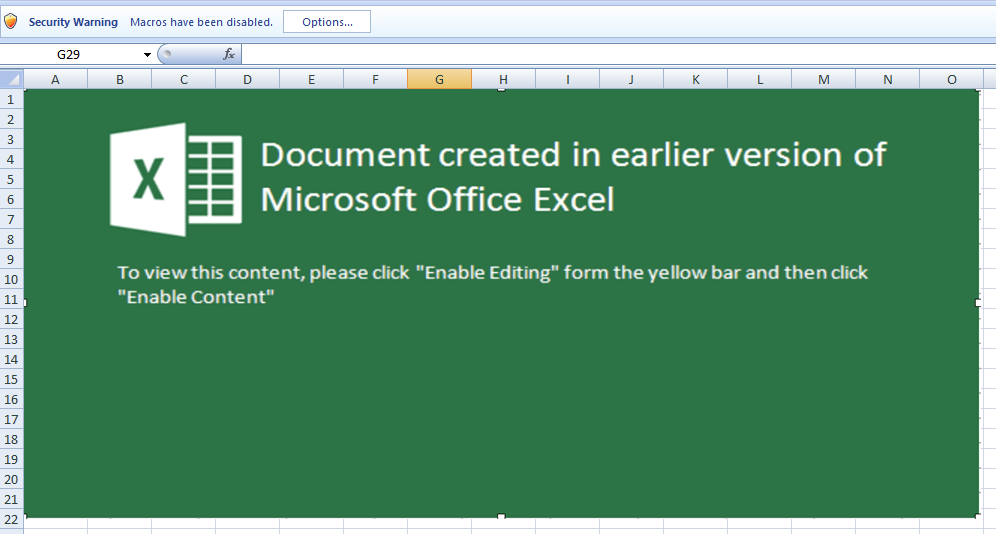Select row 4 header
Viewport: 996px width, 534px height.
(11, 159)
